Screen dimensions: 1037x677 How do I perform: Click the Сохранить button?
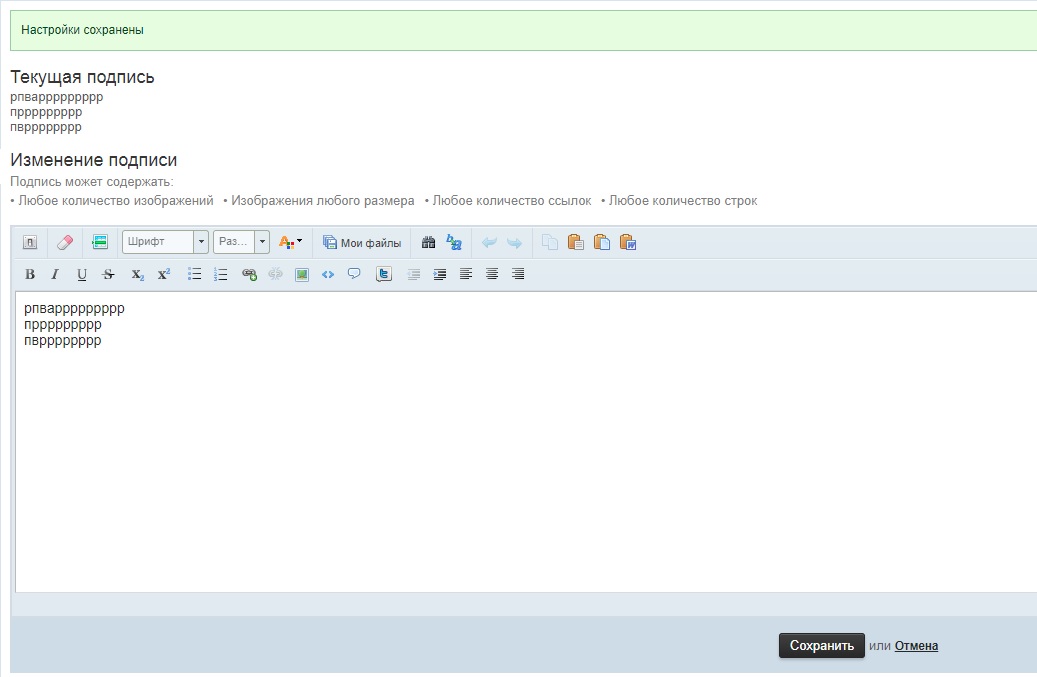click(821, 646)
